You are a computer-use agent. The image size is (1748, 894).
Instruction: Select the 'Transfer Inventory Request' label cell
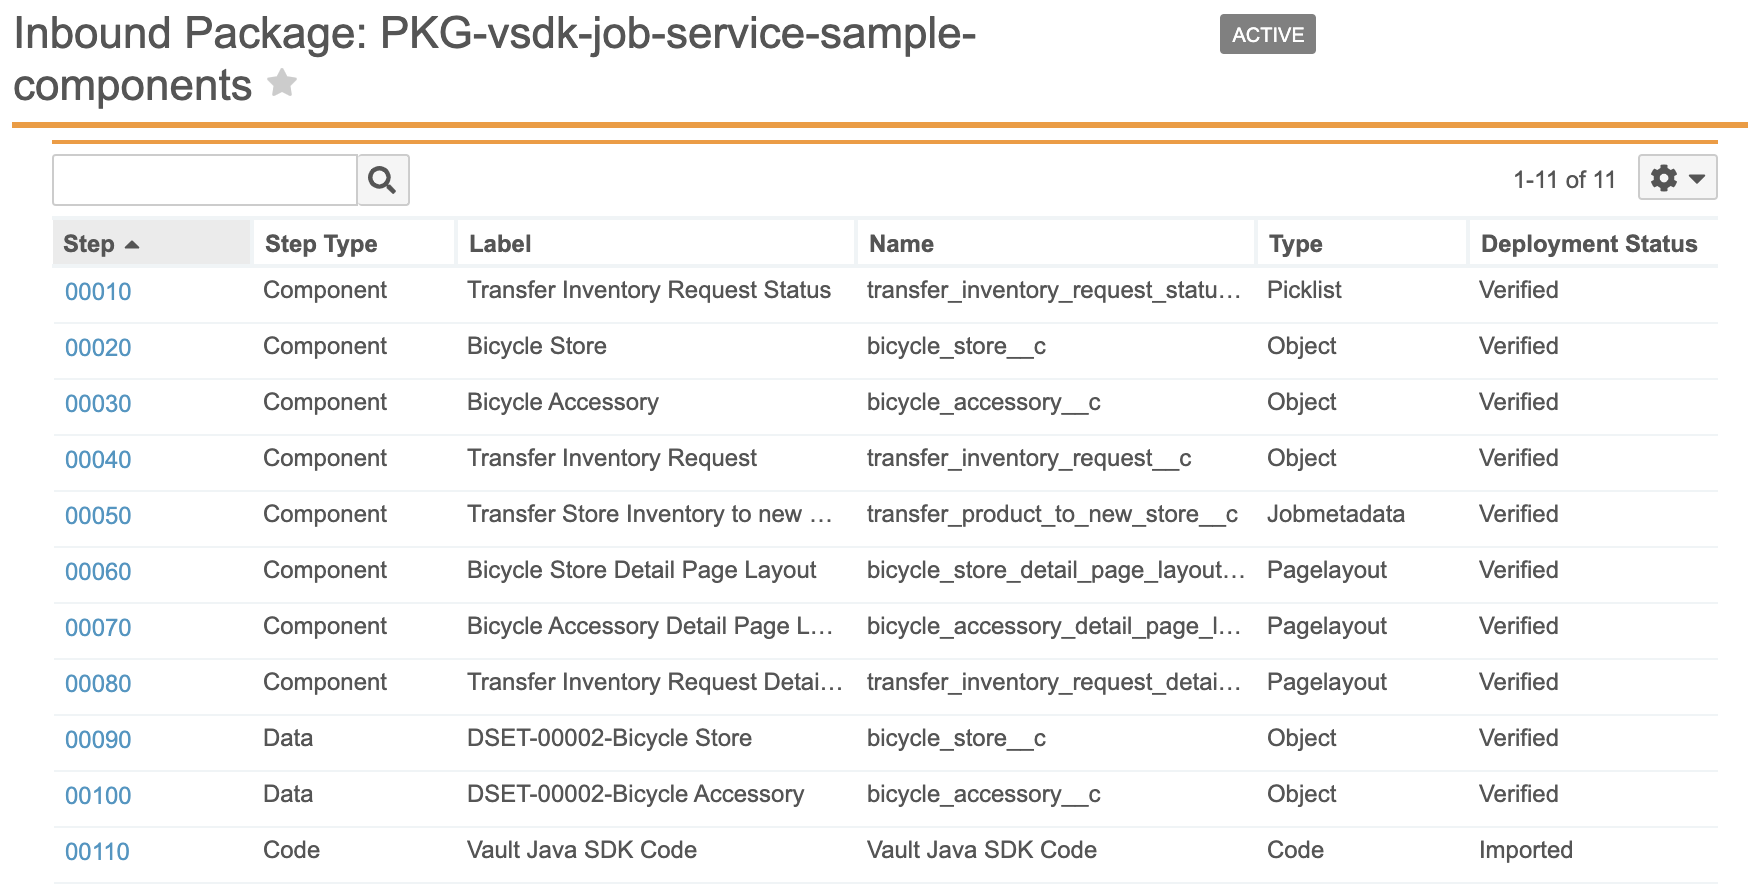[612, 458]
